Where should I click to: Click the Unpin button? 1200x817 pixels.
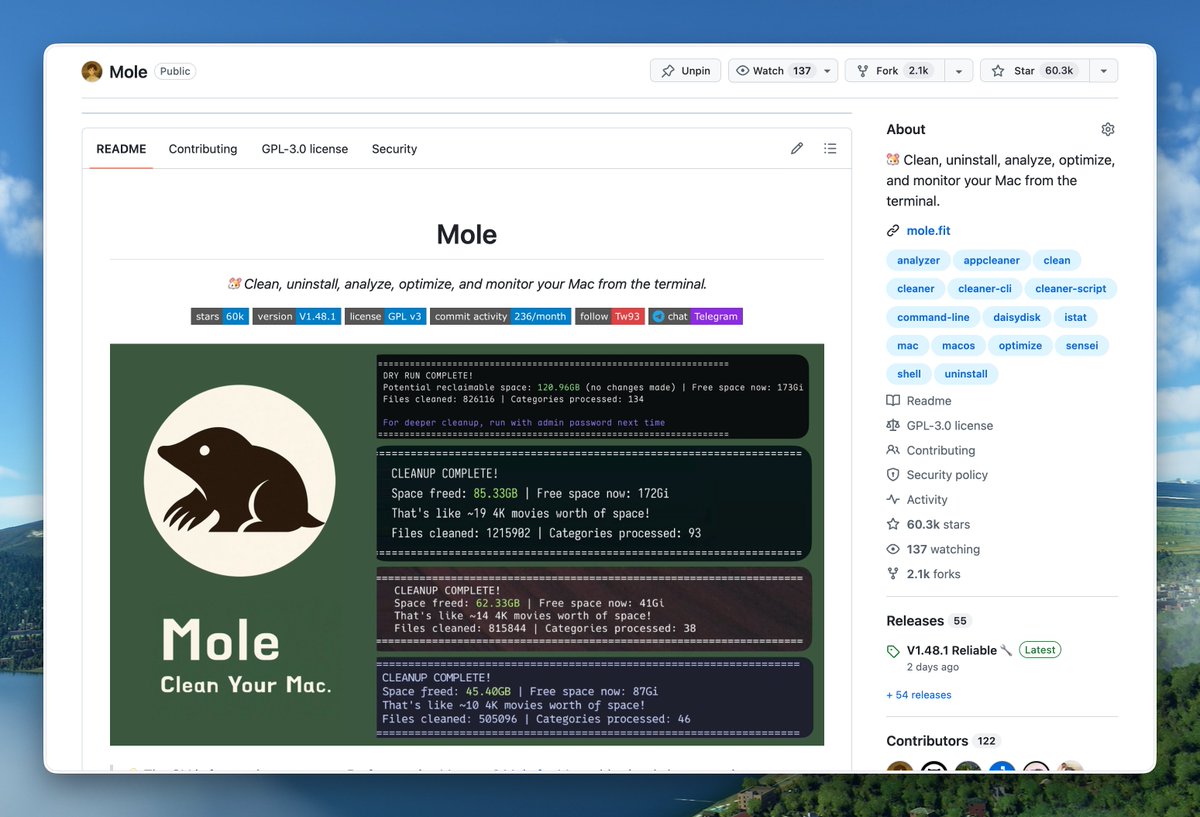[x=685, y=71]
